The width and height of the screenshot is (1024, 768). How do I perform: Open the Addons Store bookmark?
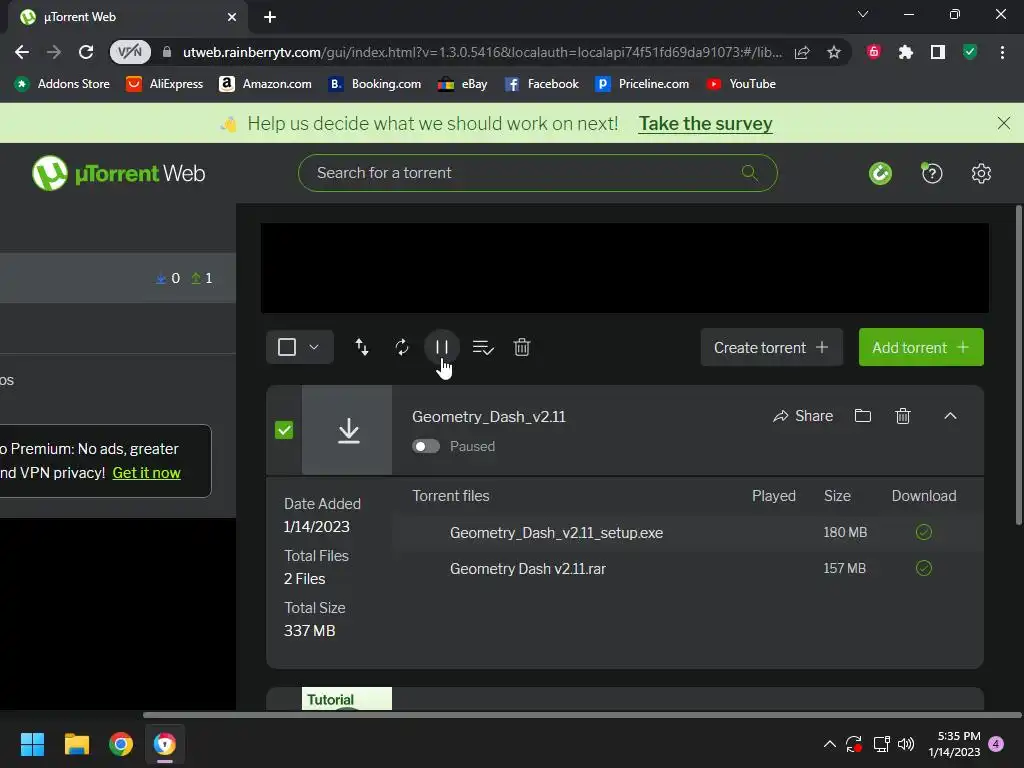[62, 84]
